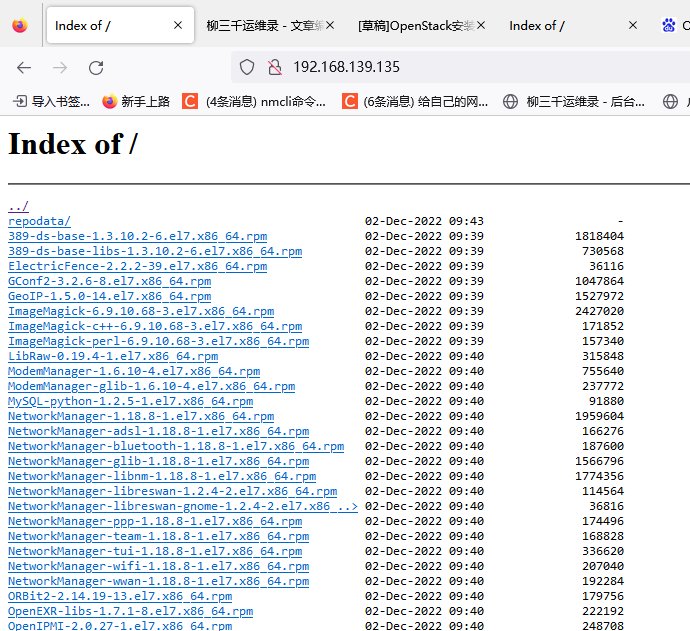Click the address bar showing 192.168.139.135
Screen dimensions: 690x631
pos(450,68)
